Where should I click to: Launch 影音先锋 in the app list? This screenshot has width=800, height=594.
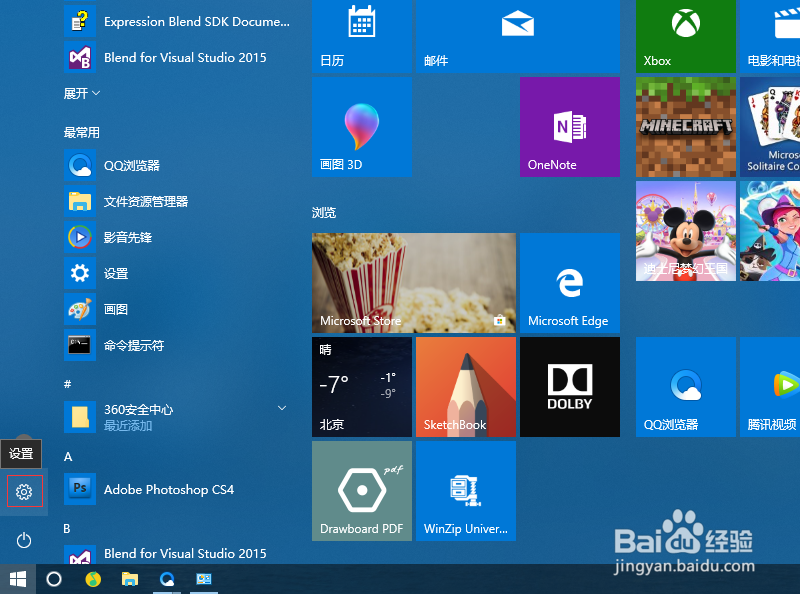[179, 237]
